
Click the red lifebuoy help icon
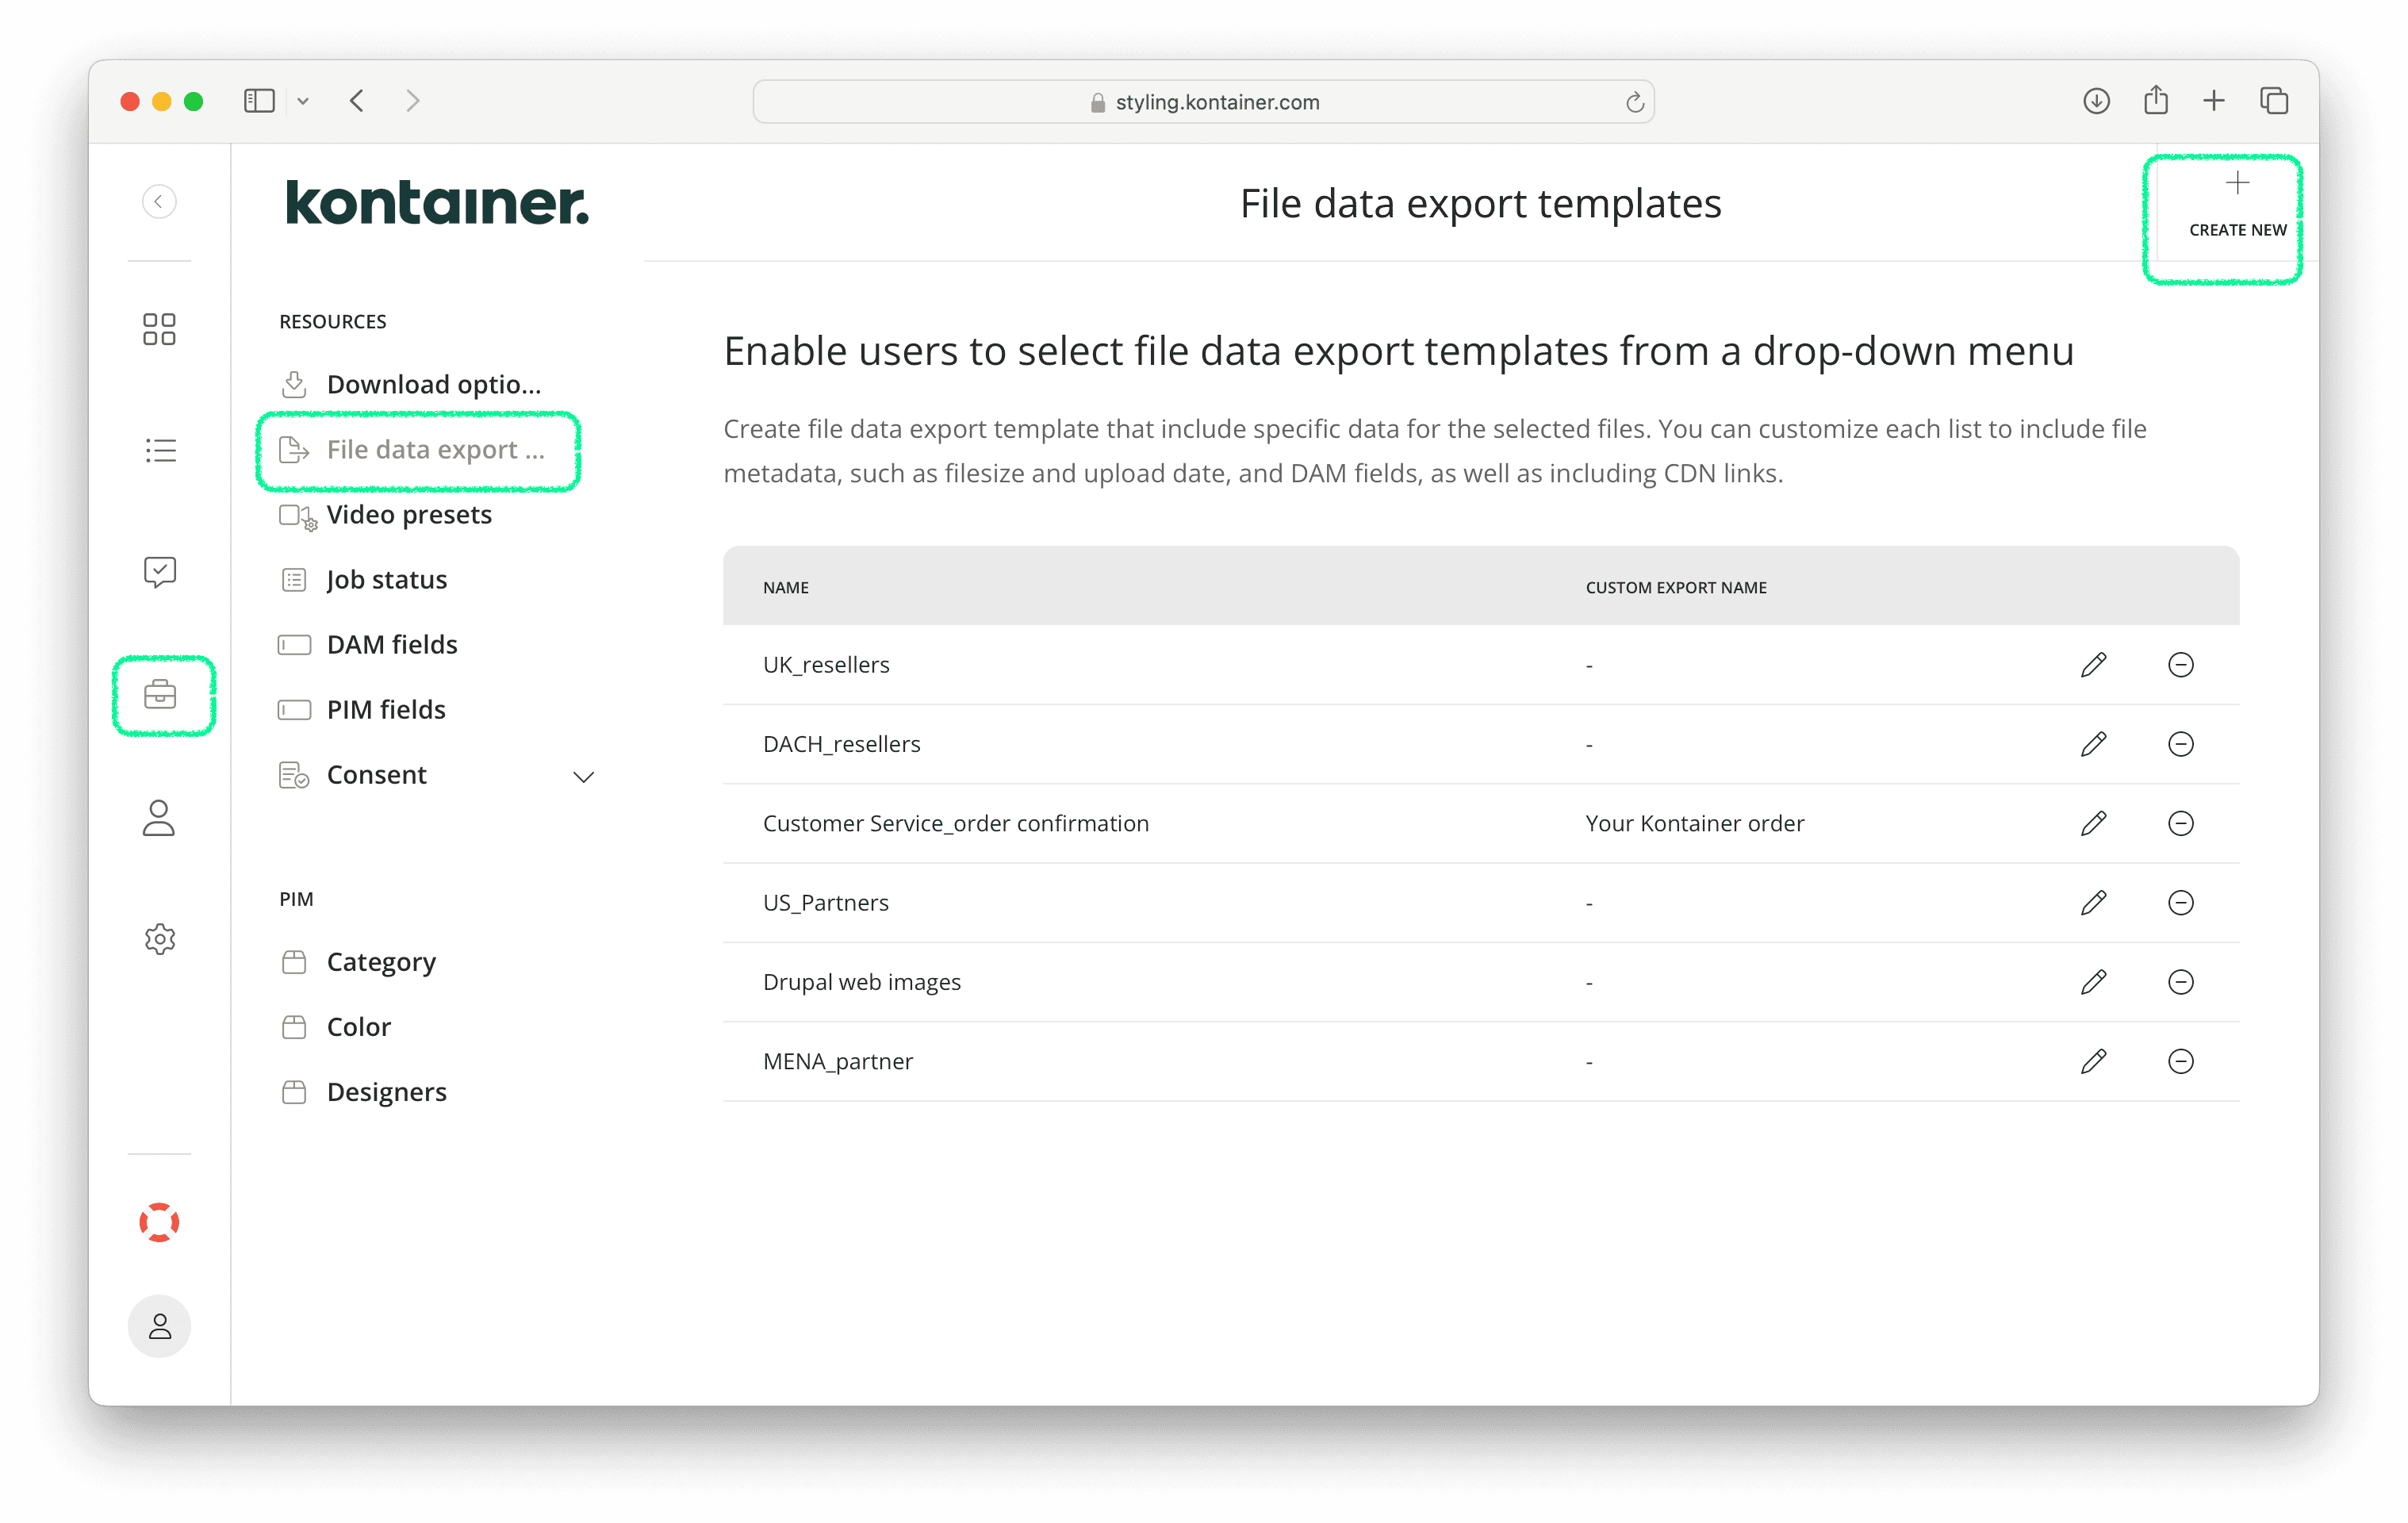(x=159, y=1221)
